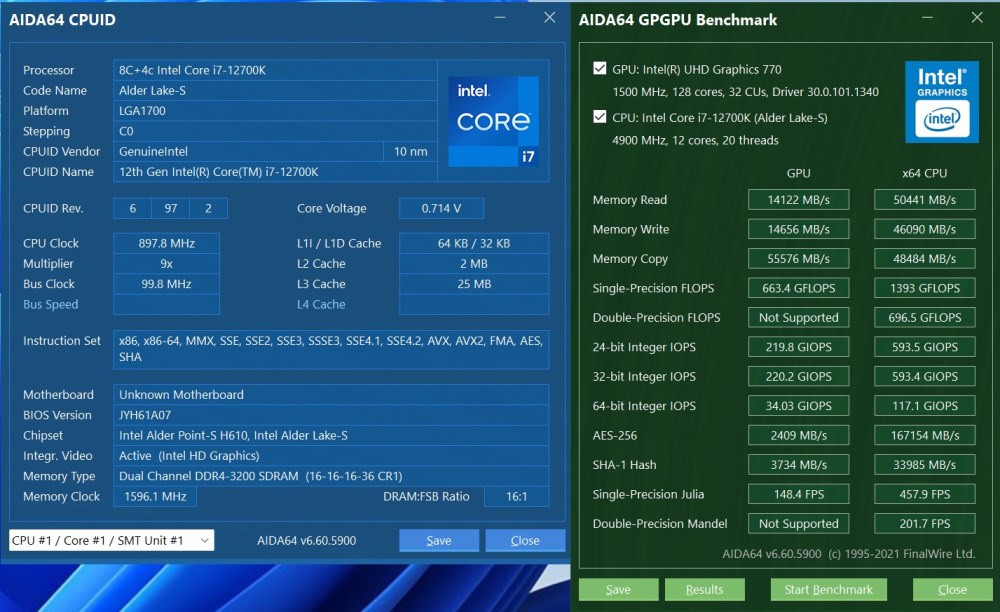Click the L2 Cache value 2 MB

click(x=474, y=264)
